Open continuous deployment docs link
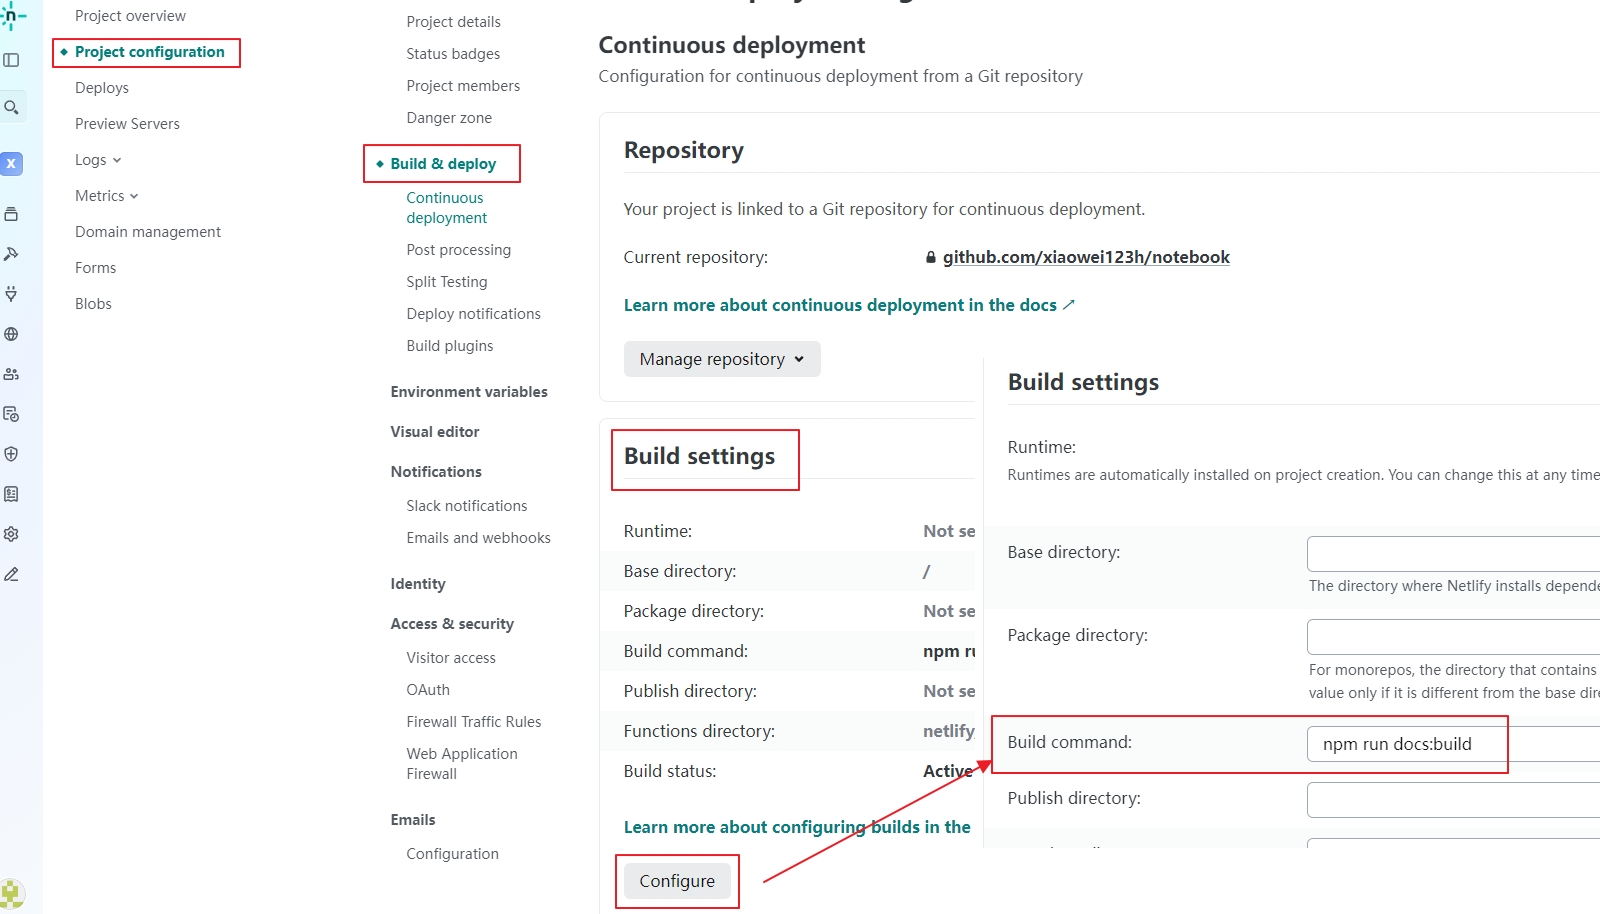The width and height of the screenshot is (1600, 914). (849, 305)
